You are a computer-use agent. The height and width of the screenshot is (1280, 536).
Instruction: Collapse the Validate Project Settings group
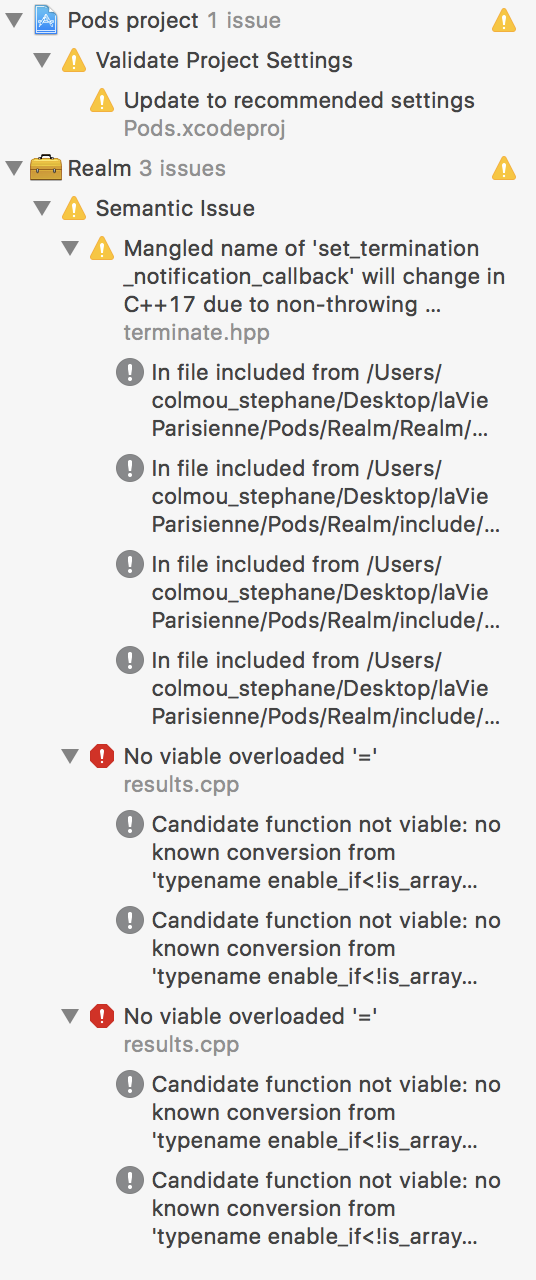(x=42, y=60)
